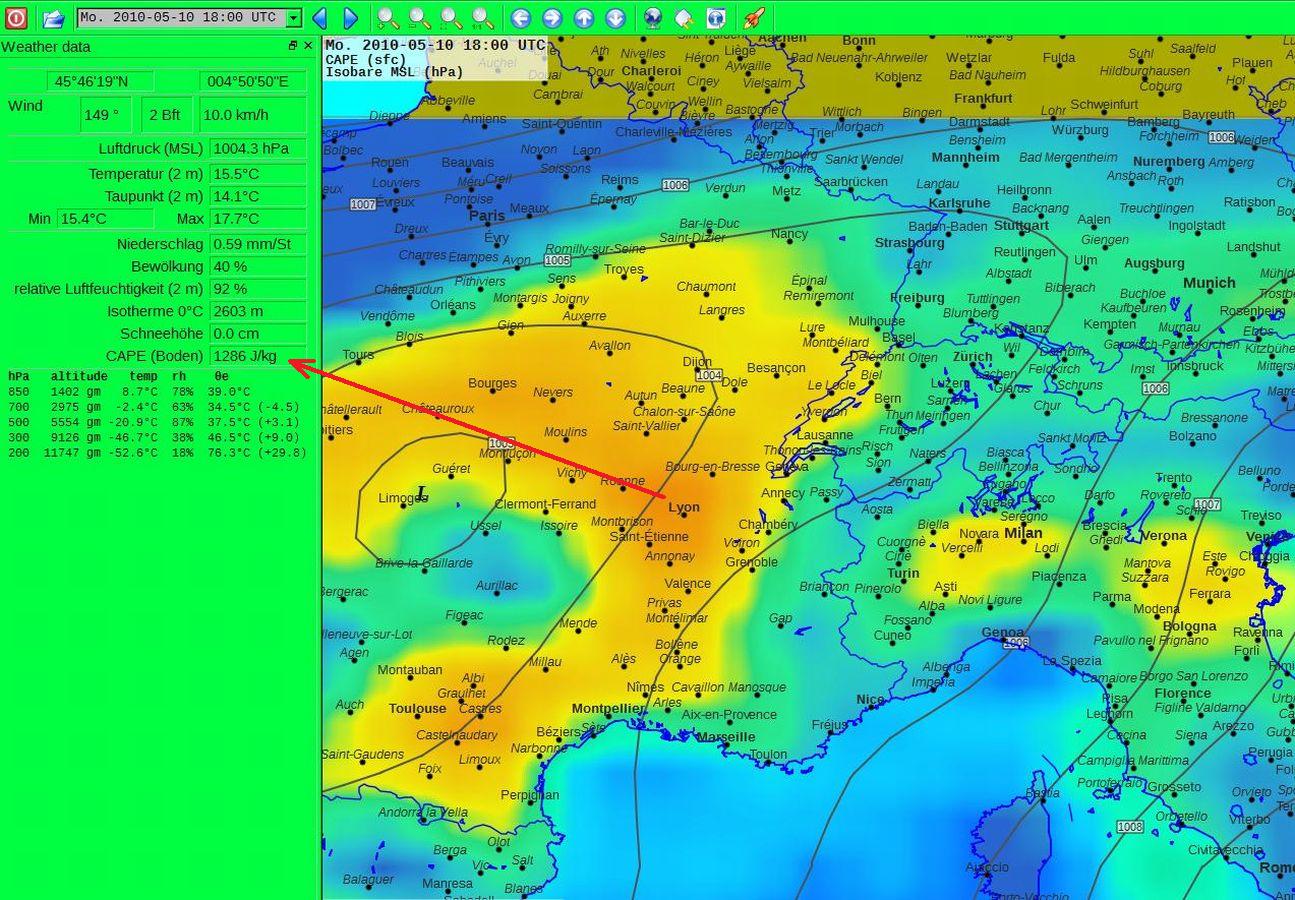
Task: Click the pressure value 1004.3 hPa
Action: pyautogui.click(x=258, y=149)
